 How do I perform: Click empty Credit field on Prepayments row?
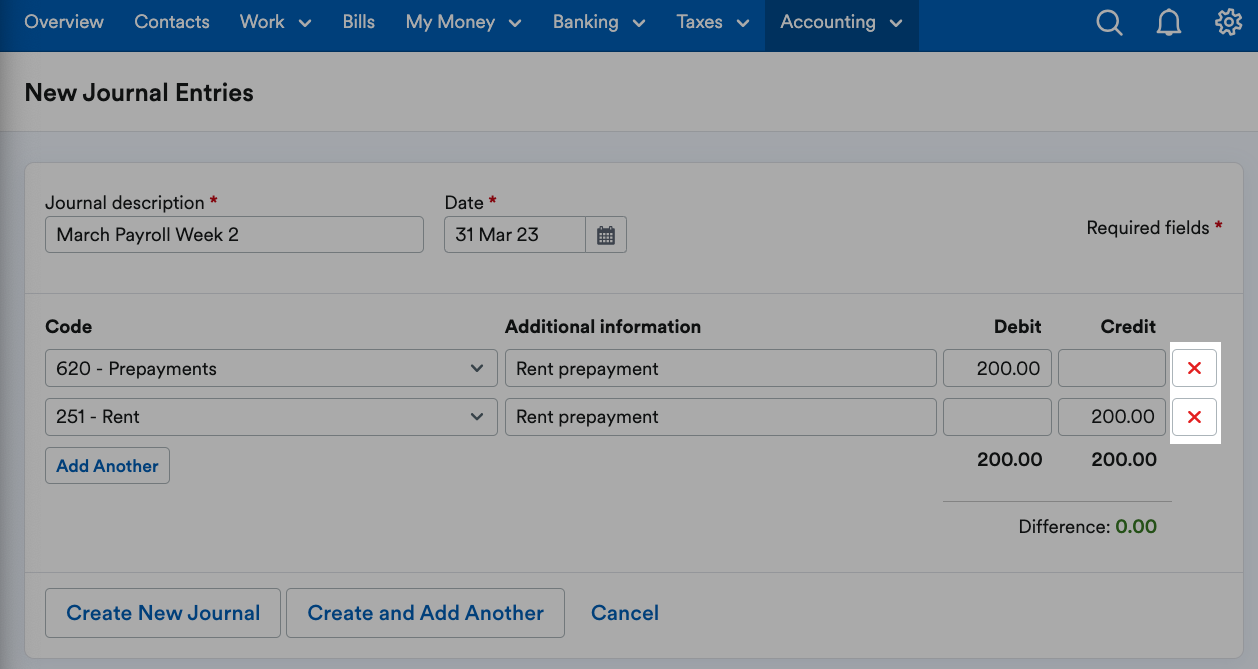tap(1112, 368)
